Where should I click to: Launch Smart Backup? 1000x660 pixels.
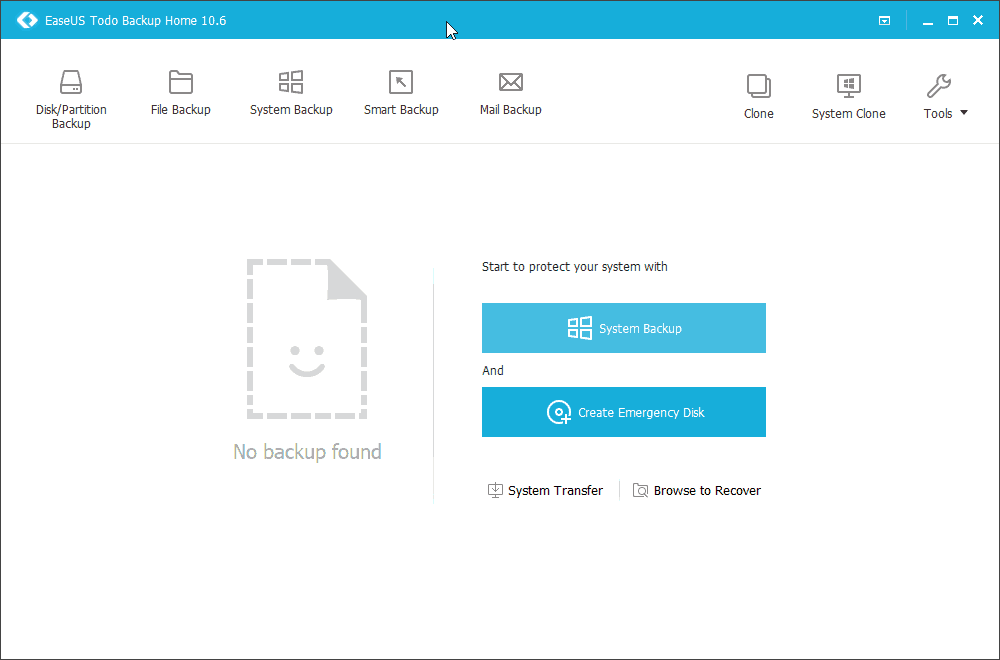(x=401, y=92)
